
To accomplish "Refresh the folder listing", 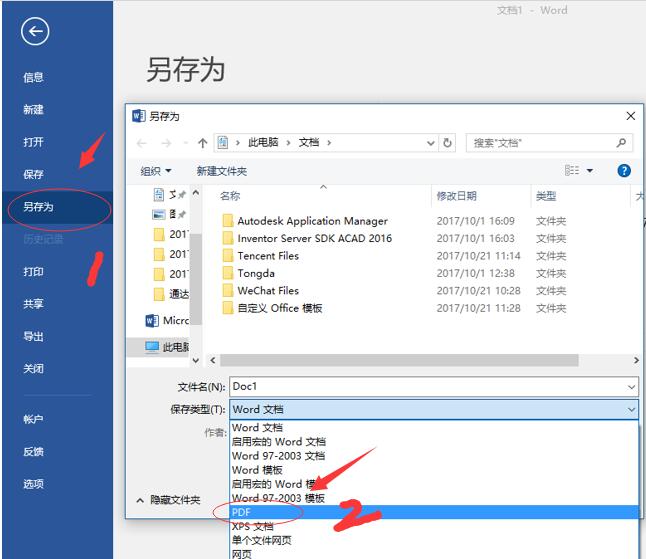I will click(x=447, y=143).
